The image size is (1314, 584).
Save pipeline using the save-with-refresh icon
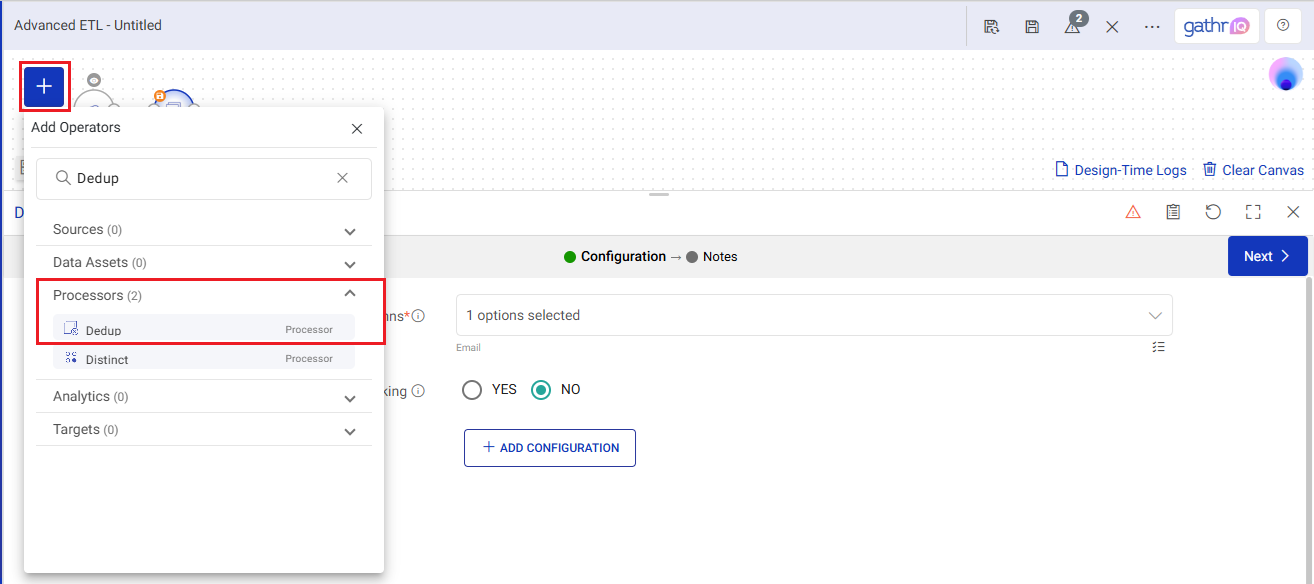click(991, 26)
